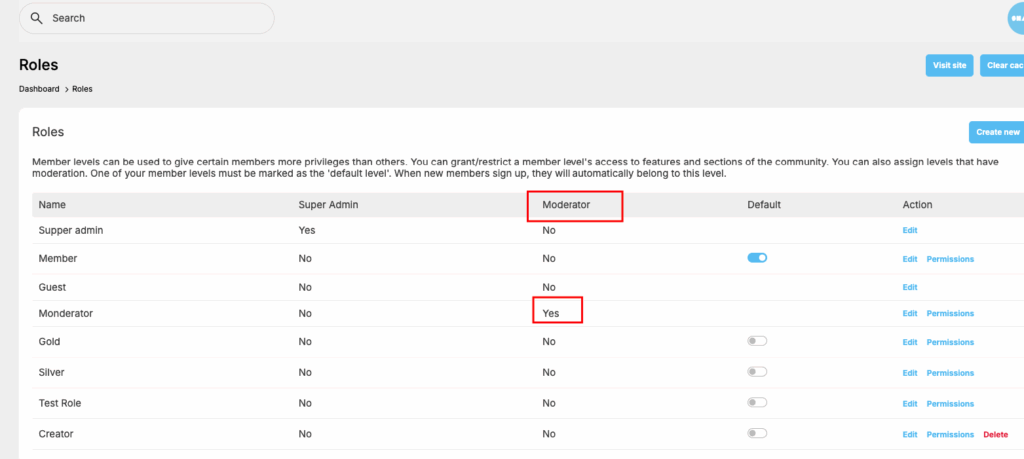
Task: Open the user avatar in top corner
Action: click(x=1014, y=18)
